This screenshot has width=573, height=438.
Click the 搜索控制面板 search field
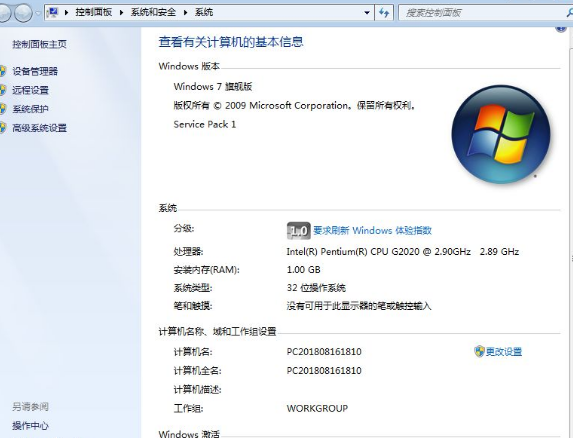tap(483, 13)
